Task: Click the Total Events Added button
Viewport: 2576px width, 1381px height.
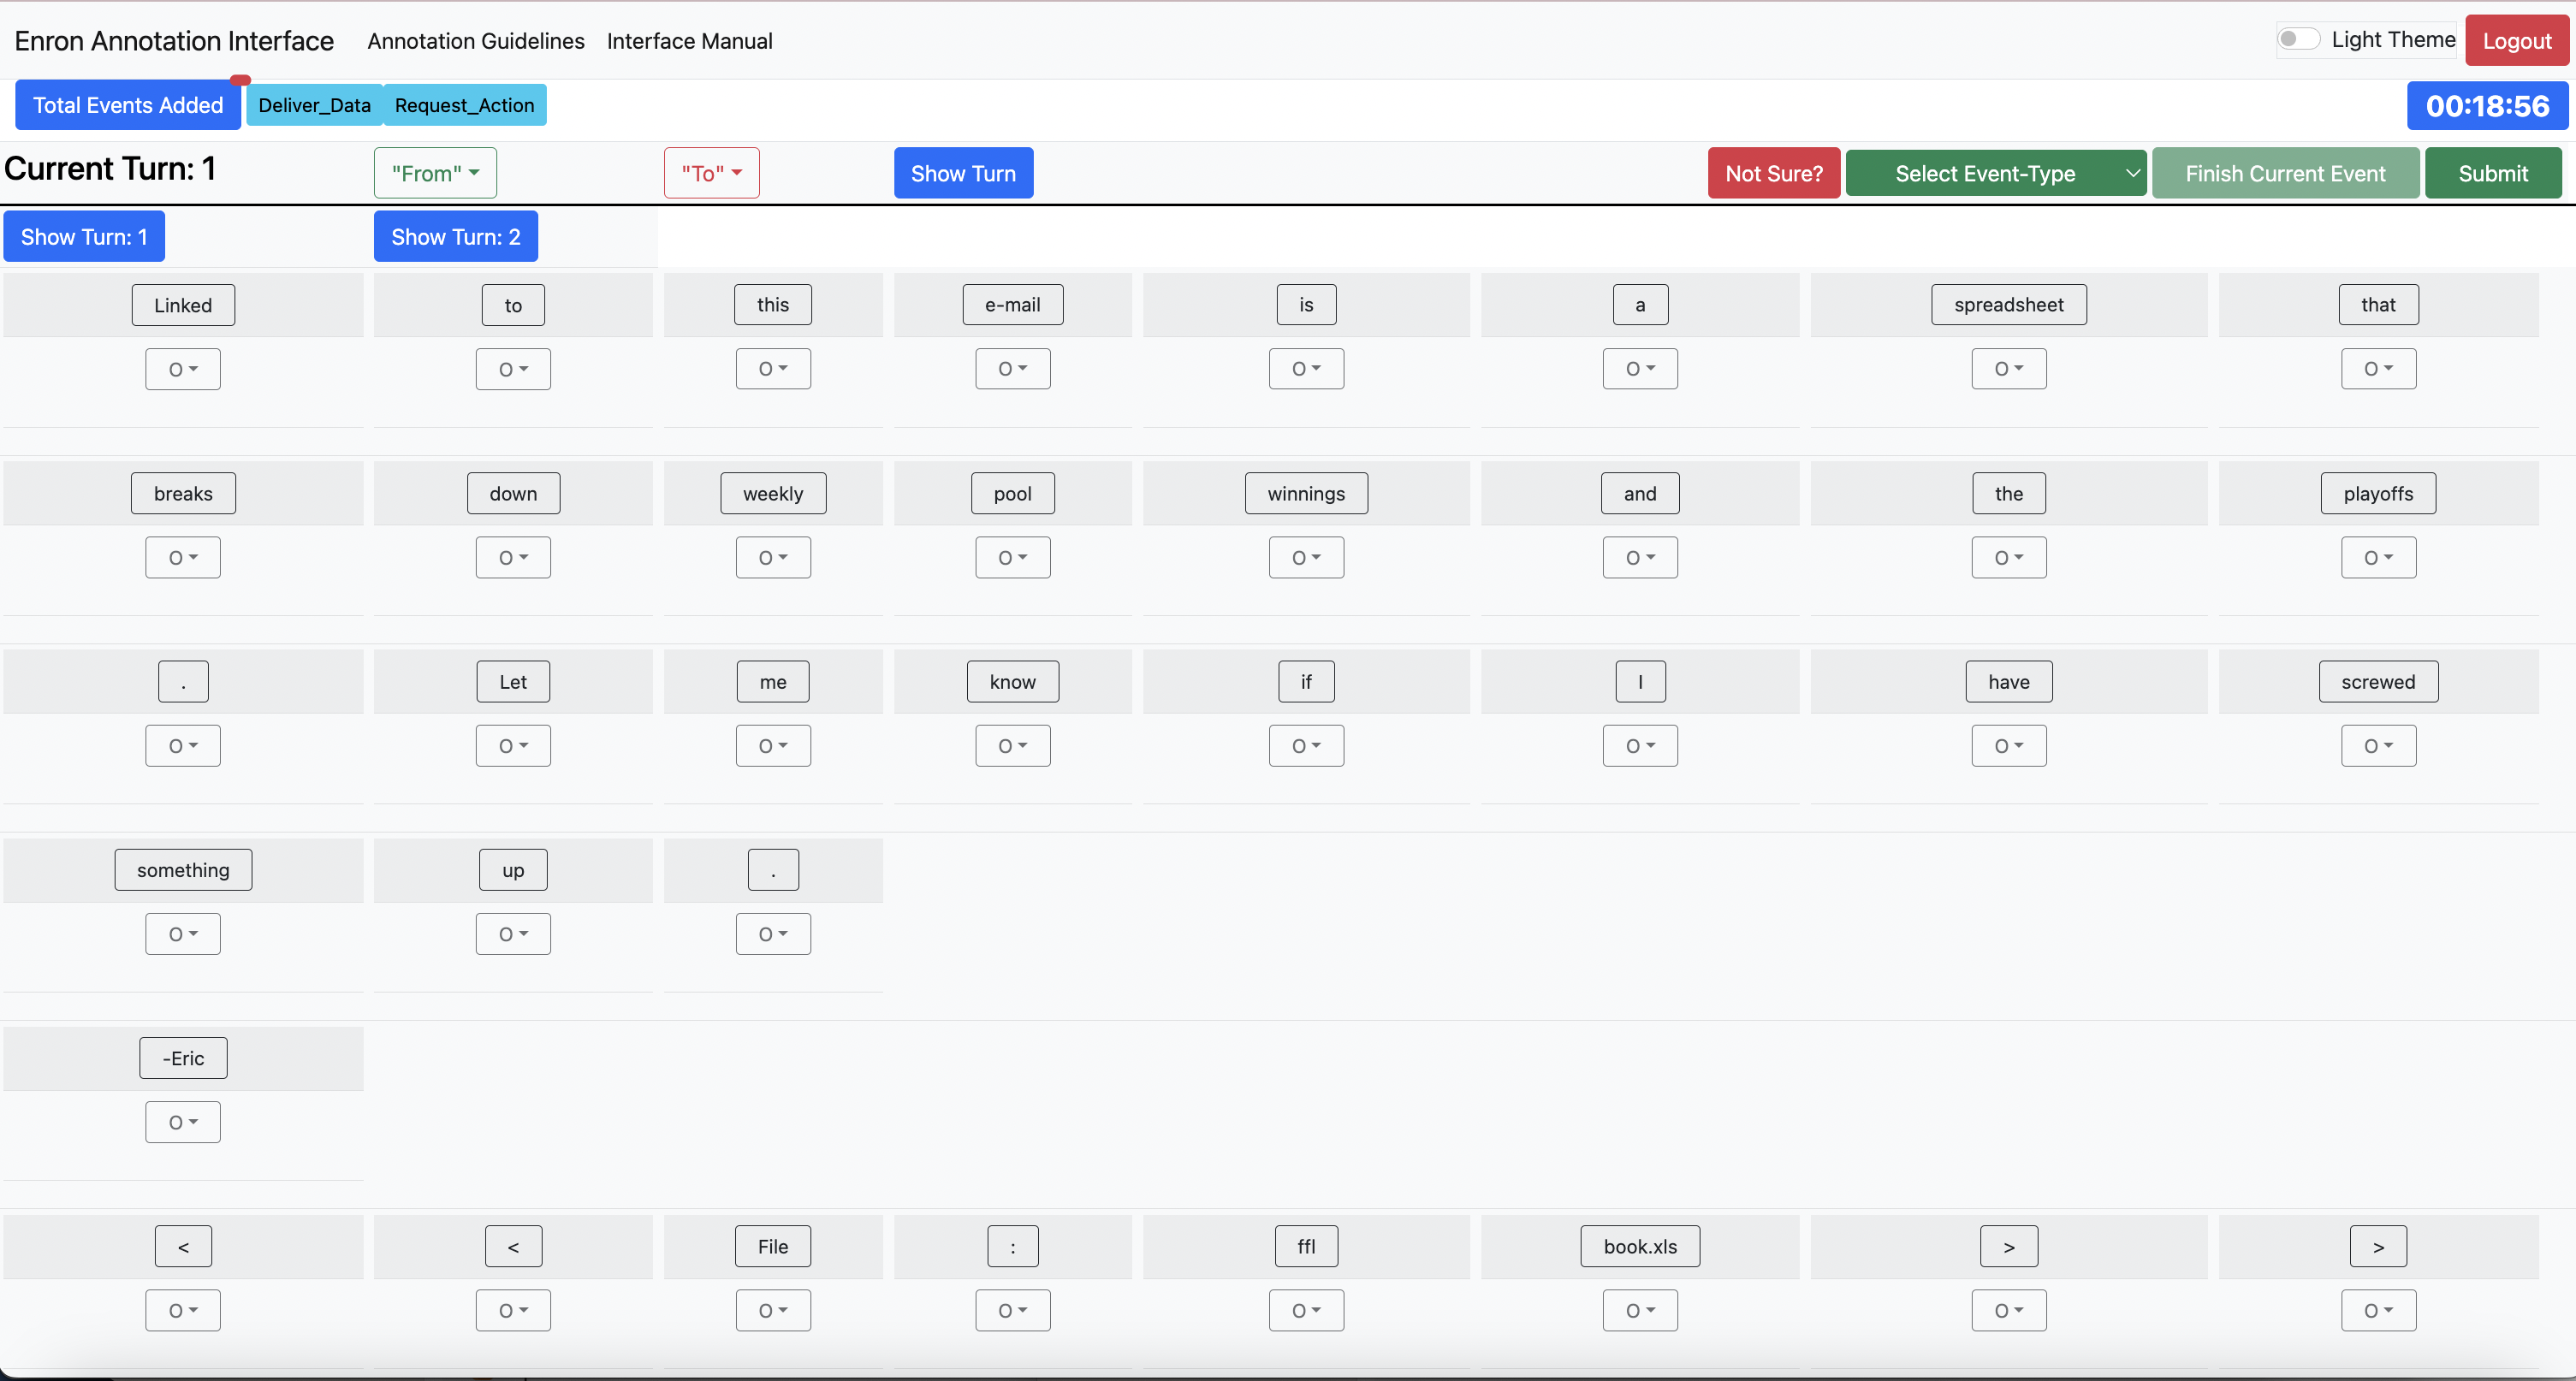Action: tap(128, 105)
